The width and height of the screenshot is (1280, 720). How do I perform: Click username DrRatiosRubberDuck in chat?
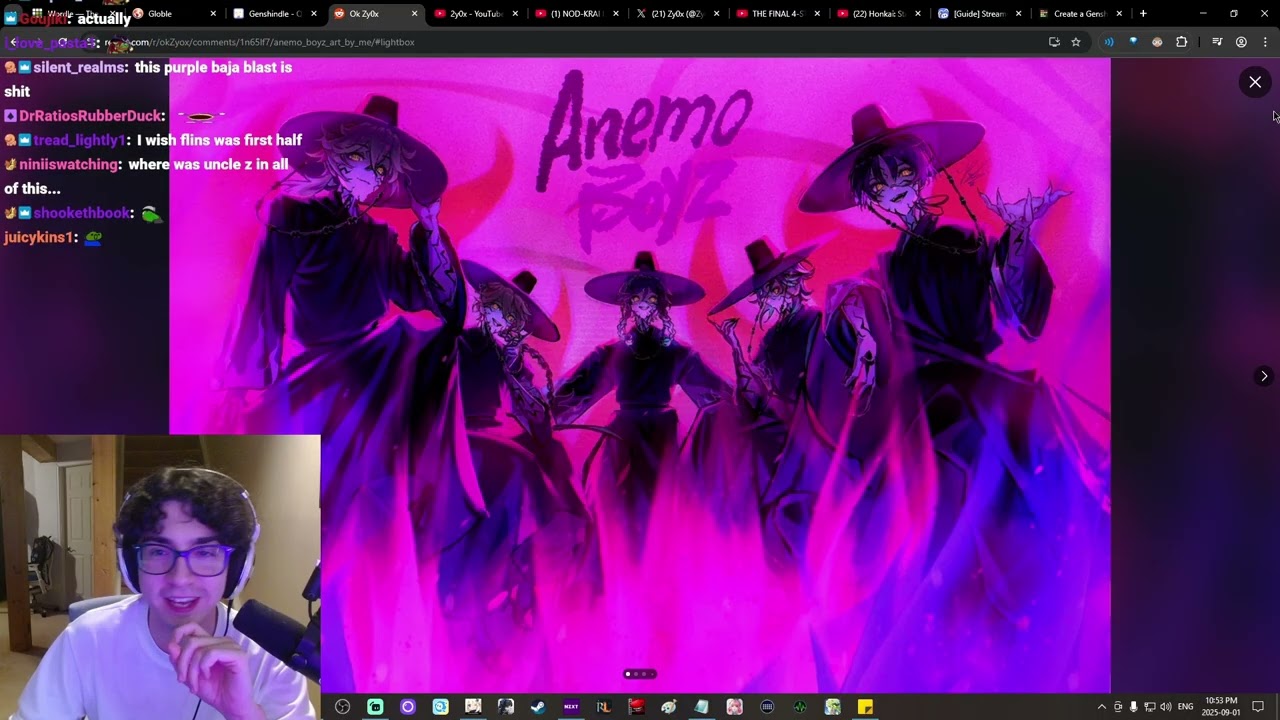[92, 116]
